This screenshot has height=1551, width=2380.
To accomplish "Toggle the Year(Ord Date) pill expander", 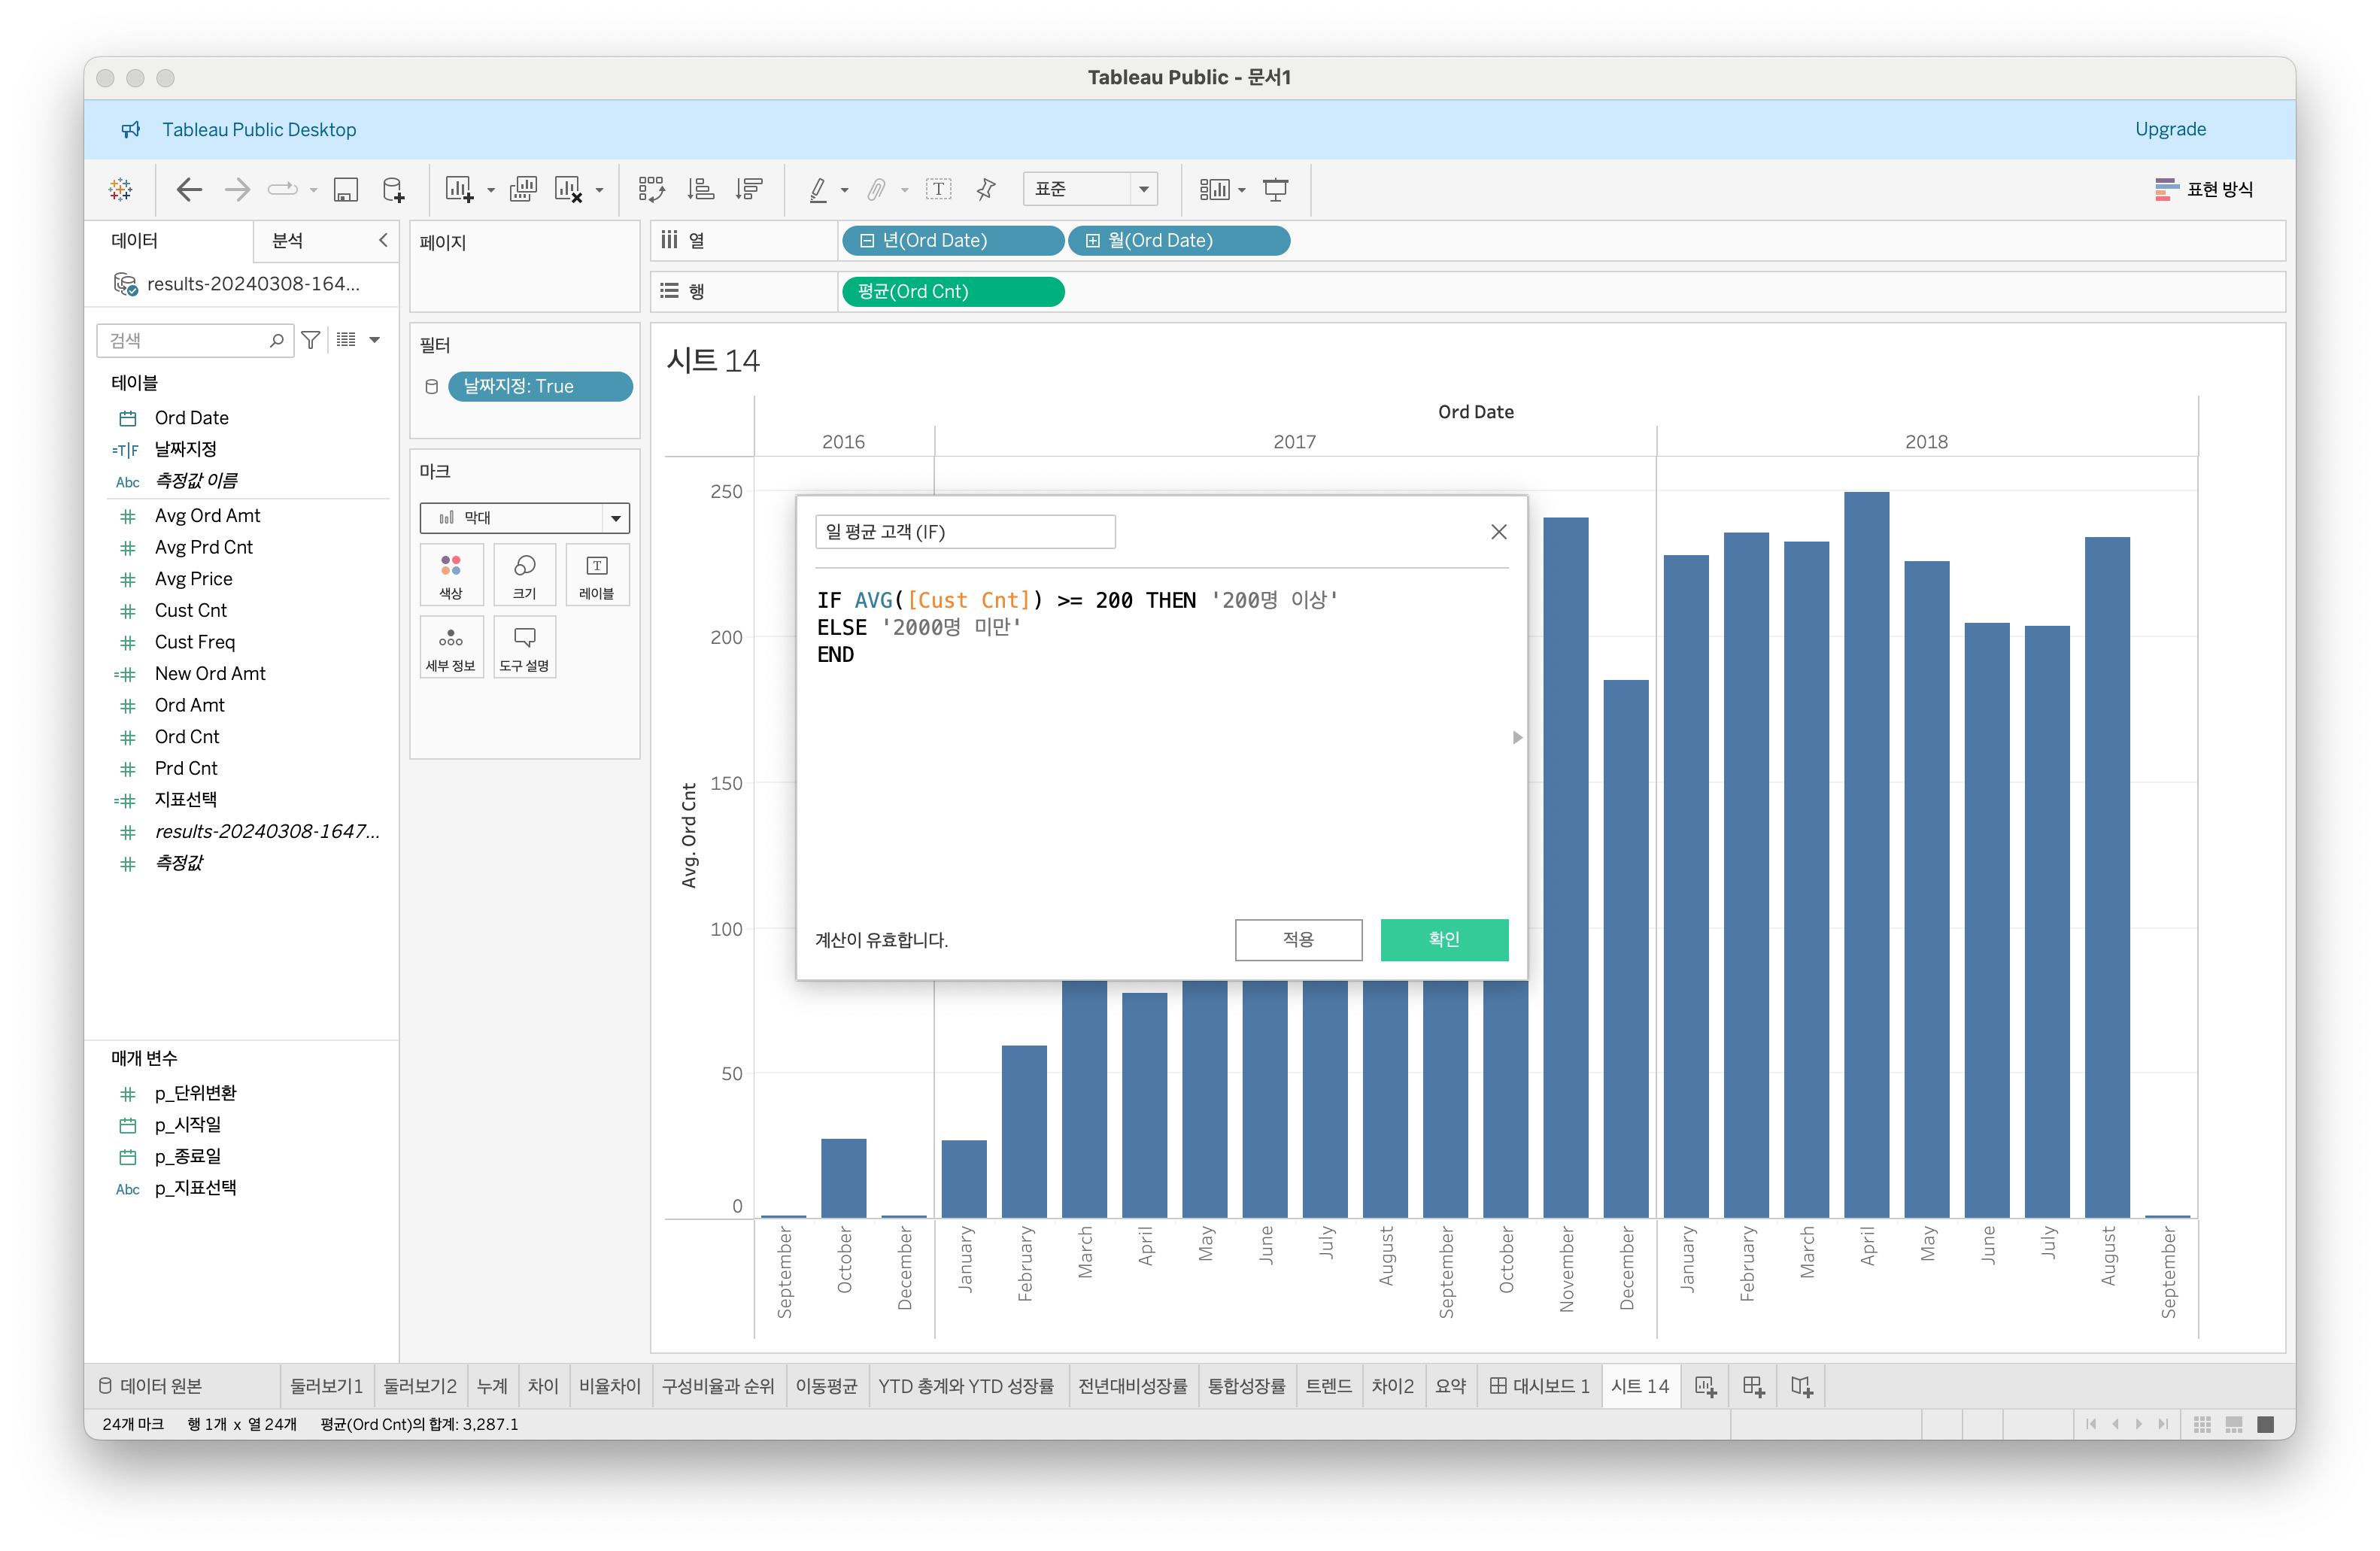I will pyautogui.click(x=867, y=241).
